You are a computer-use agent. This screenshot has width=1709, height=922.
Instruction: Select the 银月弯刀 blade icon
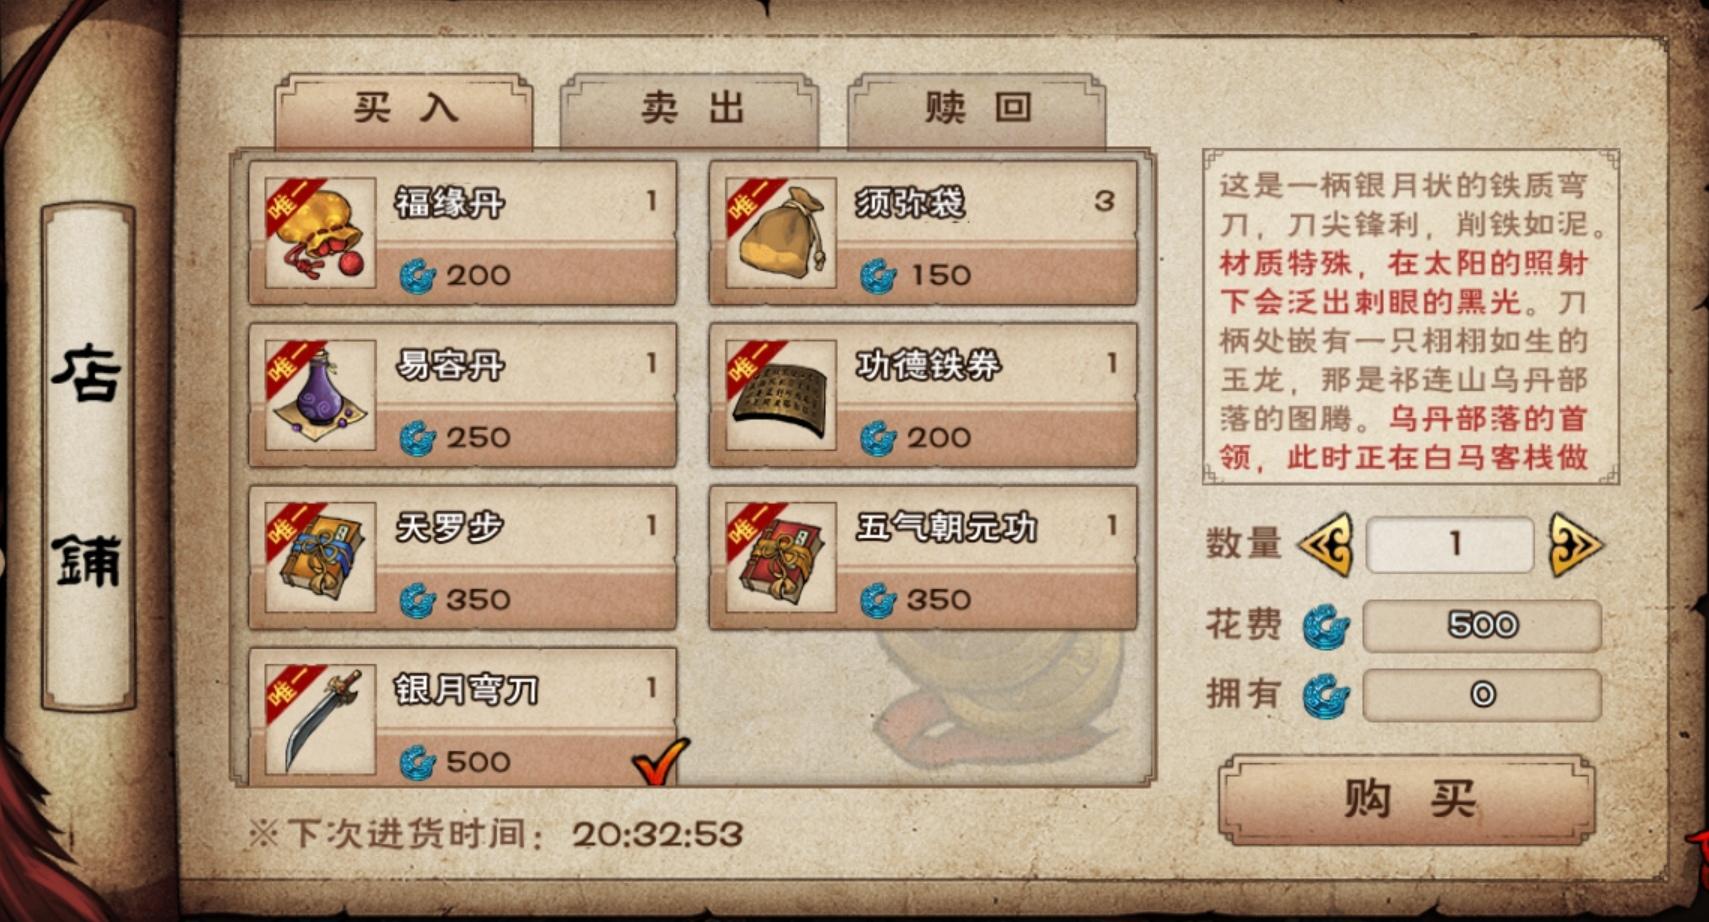[320, 719]
